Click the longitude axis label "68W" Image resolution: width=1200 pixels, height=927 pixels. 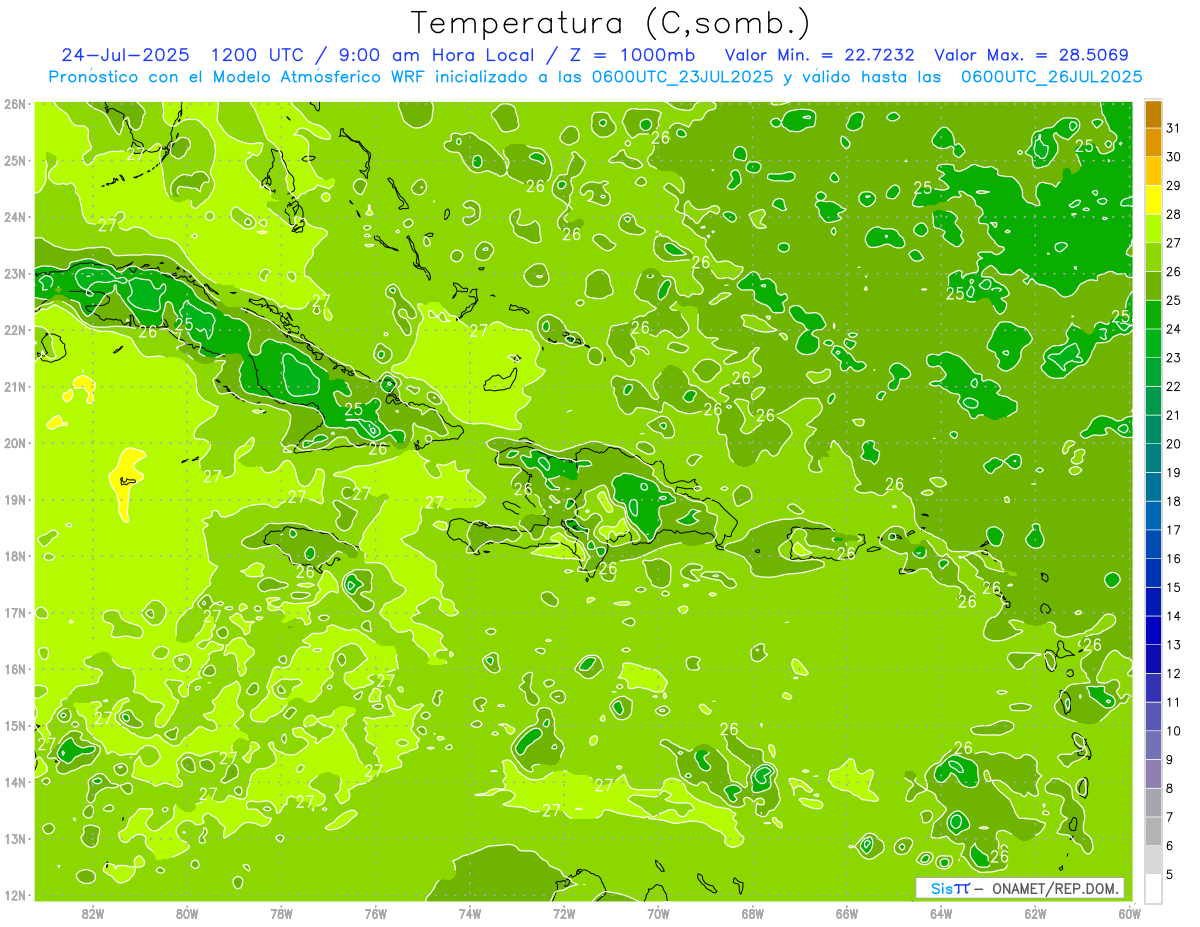(x=753, y=913)
